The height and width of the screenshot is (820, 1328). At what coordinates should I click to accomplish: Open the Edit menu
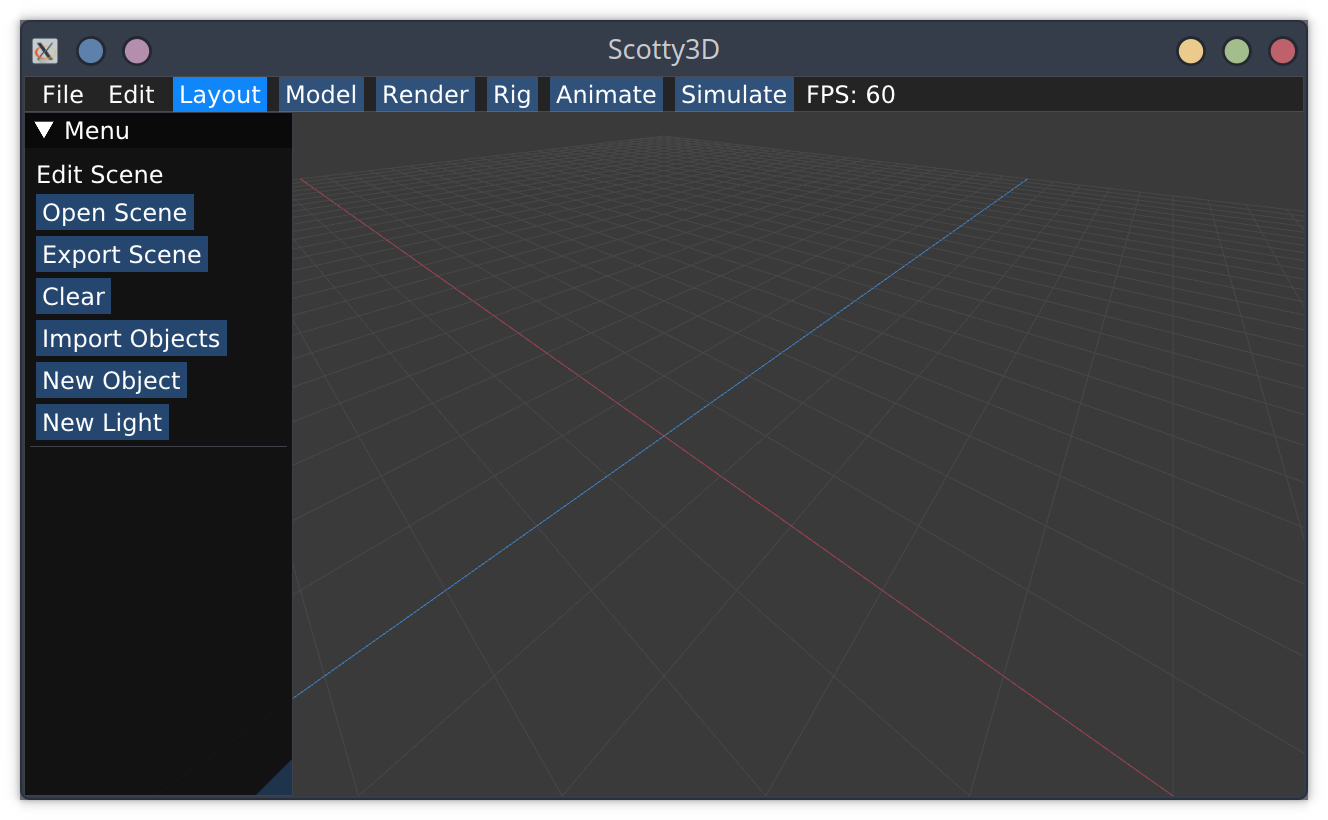pos(131,95)
